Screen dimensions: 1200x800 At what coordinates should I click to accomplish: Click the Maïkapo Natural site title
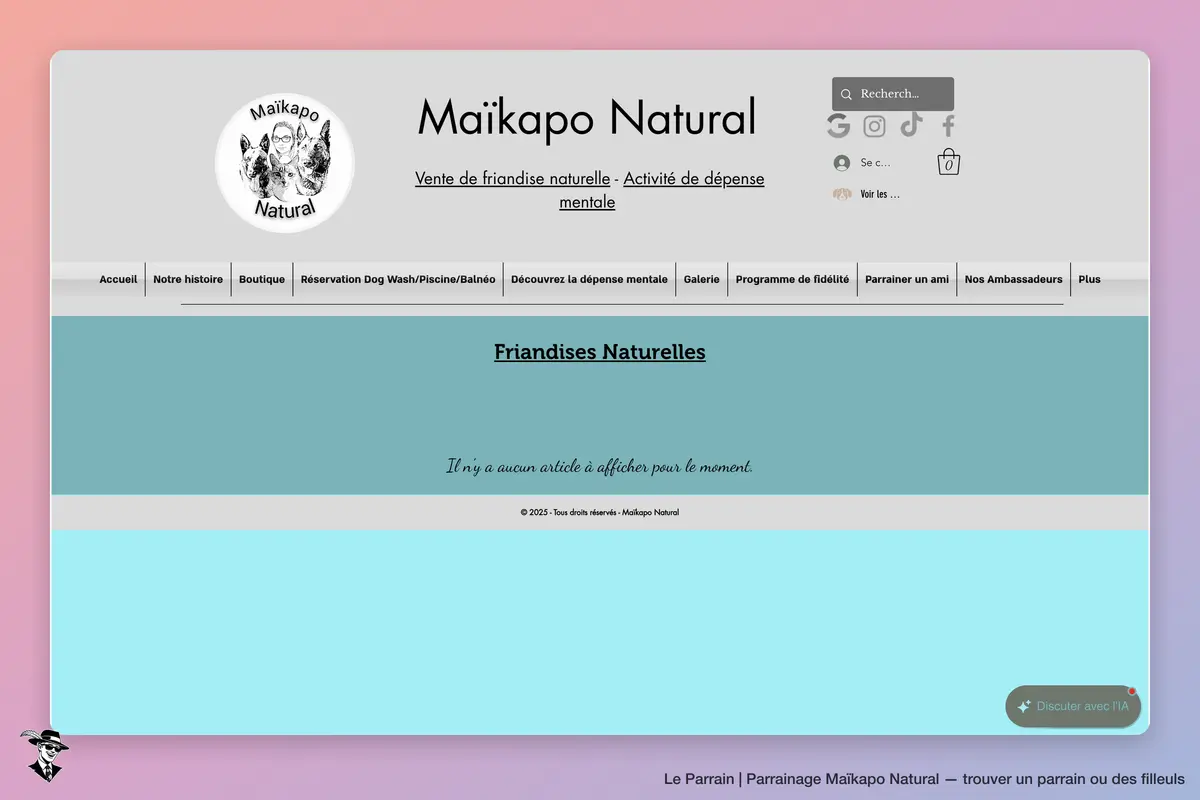point(587,117)
